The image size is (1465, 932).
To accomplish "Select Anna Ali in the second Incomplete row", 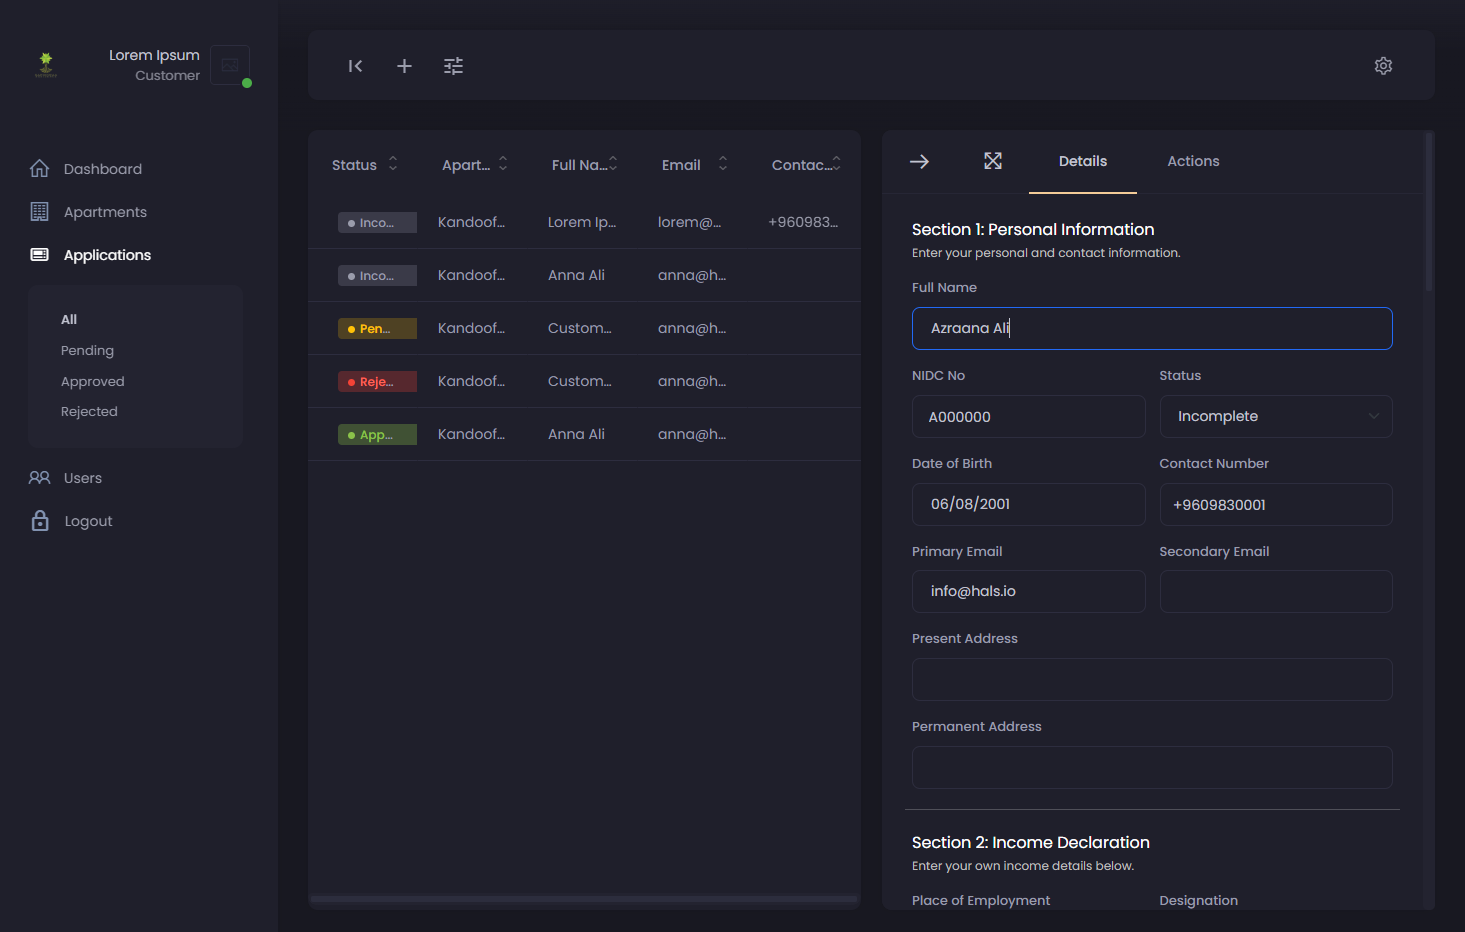I will coord(576,275).
